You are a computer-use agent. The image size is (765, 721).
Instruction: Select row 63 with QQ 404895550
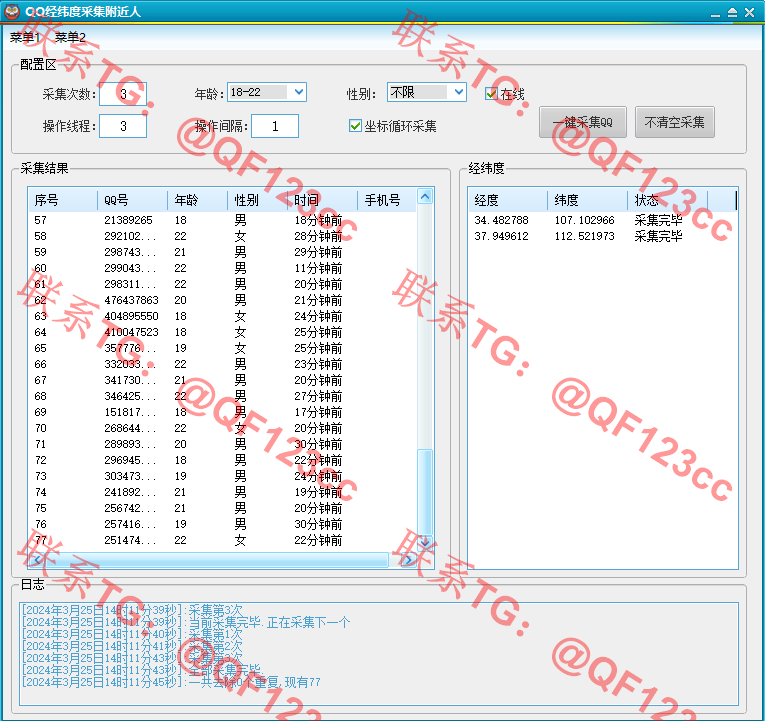pos(222,316)
